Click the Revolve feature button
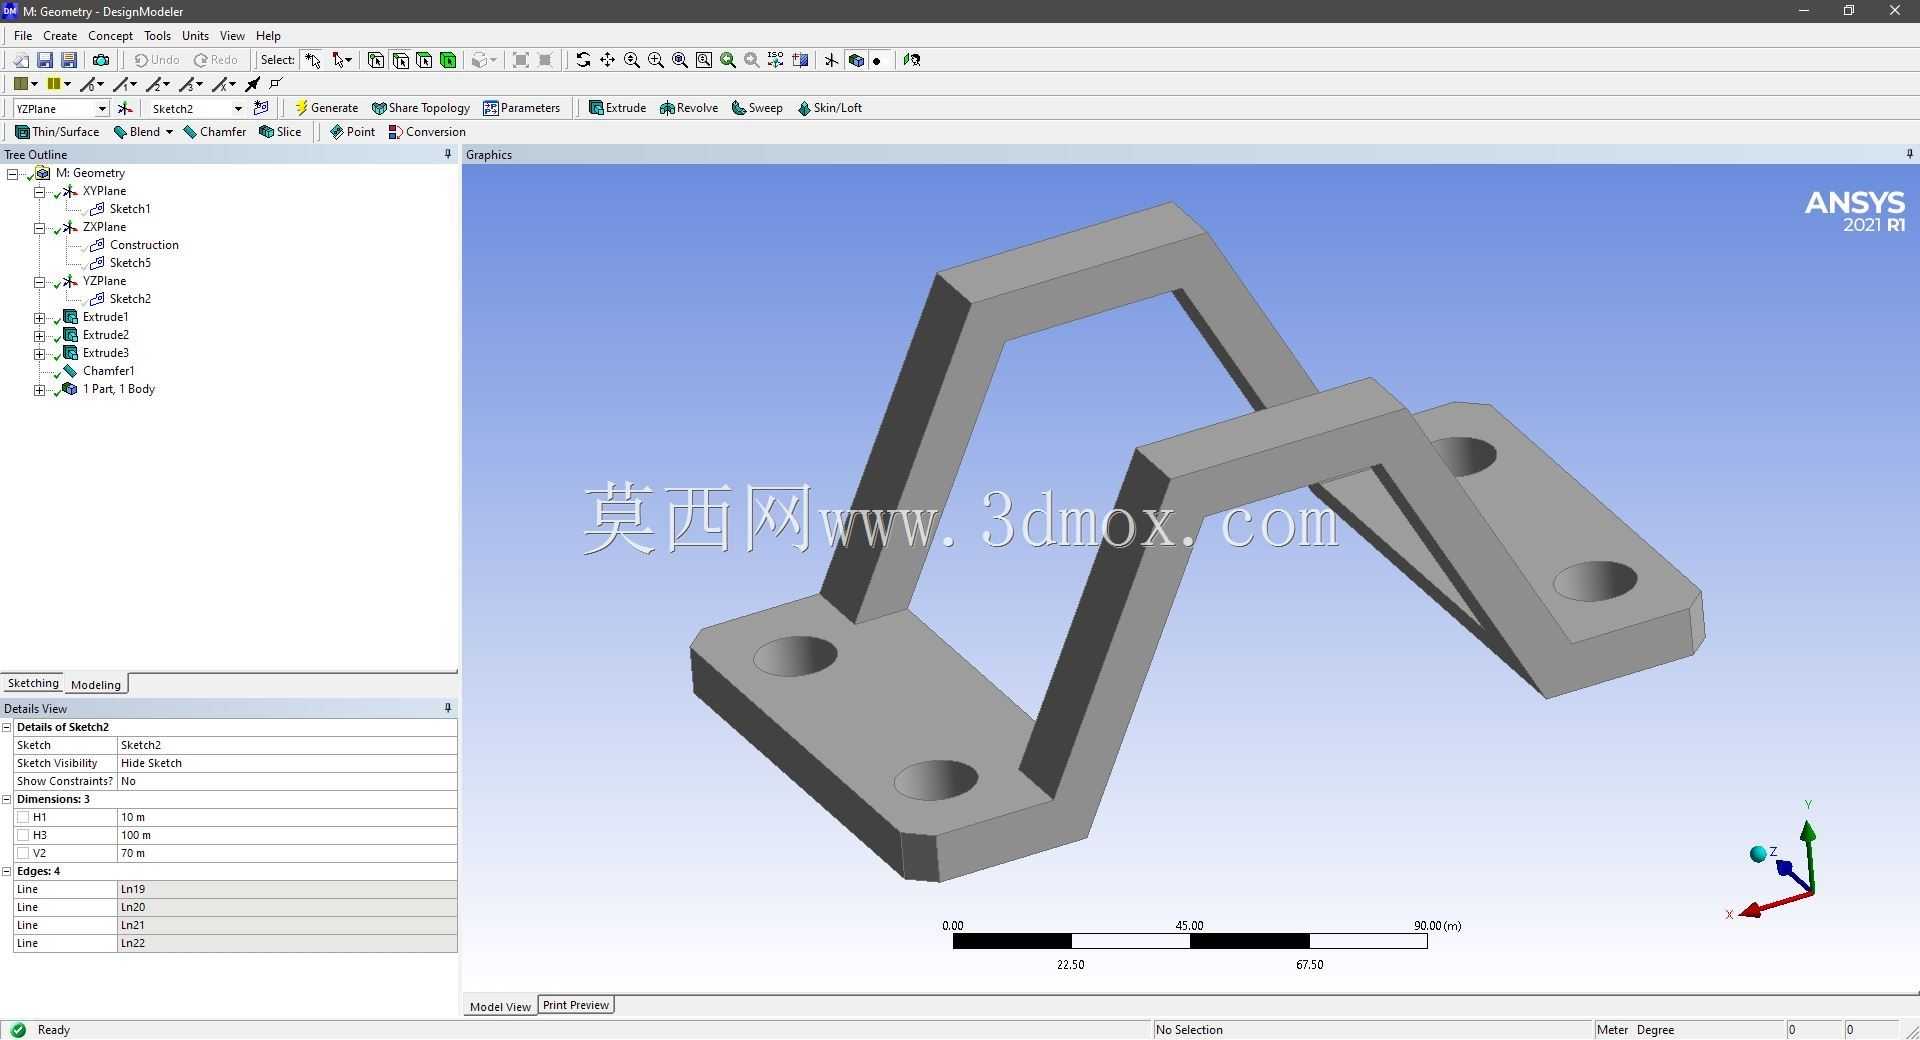The width and height of the screenshot is (1920, 1040). (689, 108)
